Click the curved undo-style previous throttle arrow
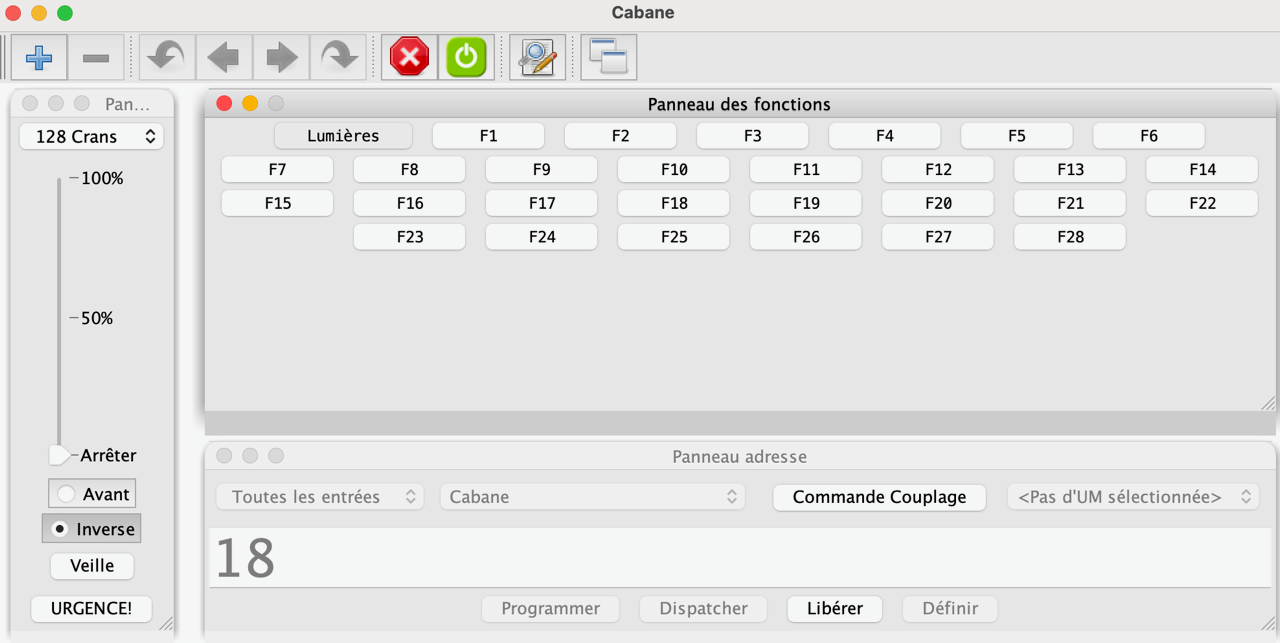 [x=166, y=57]
